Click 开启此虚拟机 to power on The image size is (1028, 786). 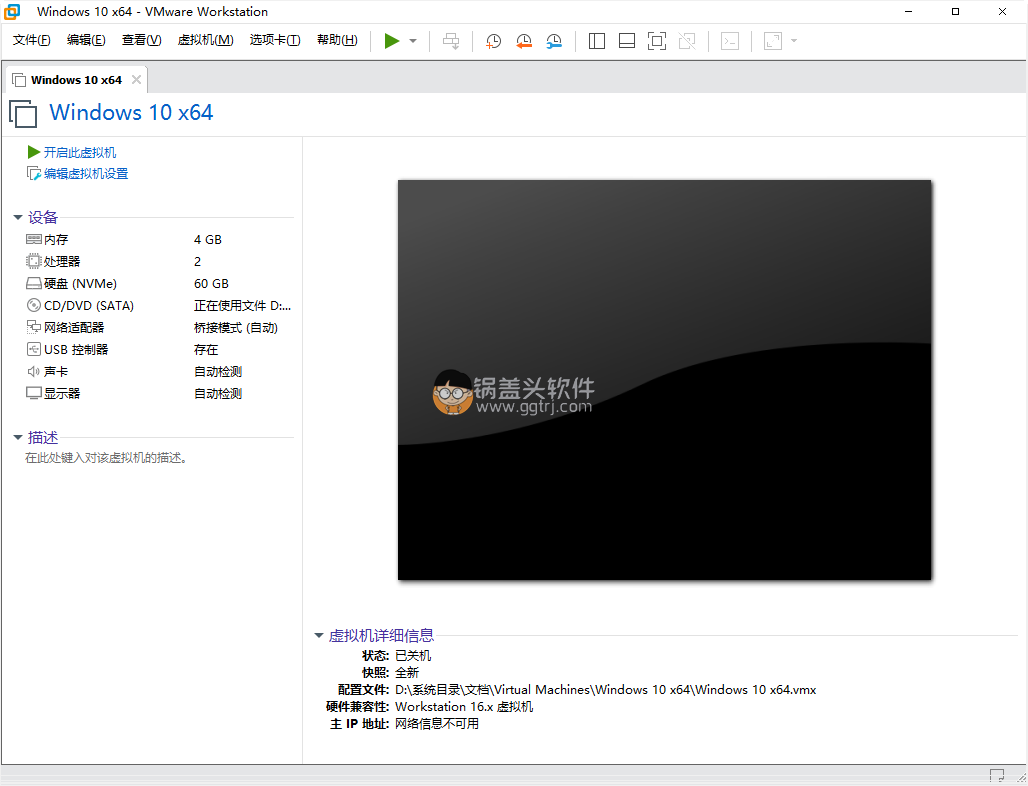point(79,152)
